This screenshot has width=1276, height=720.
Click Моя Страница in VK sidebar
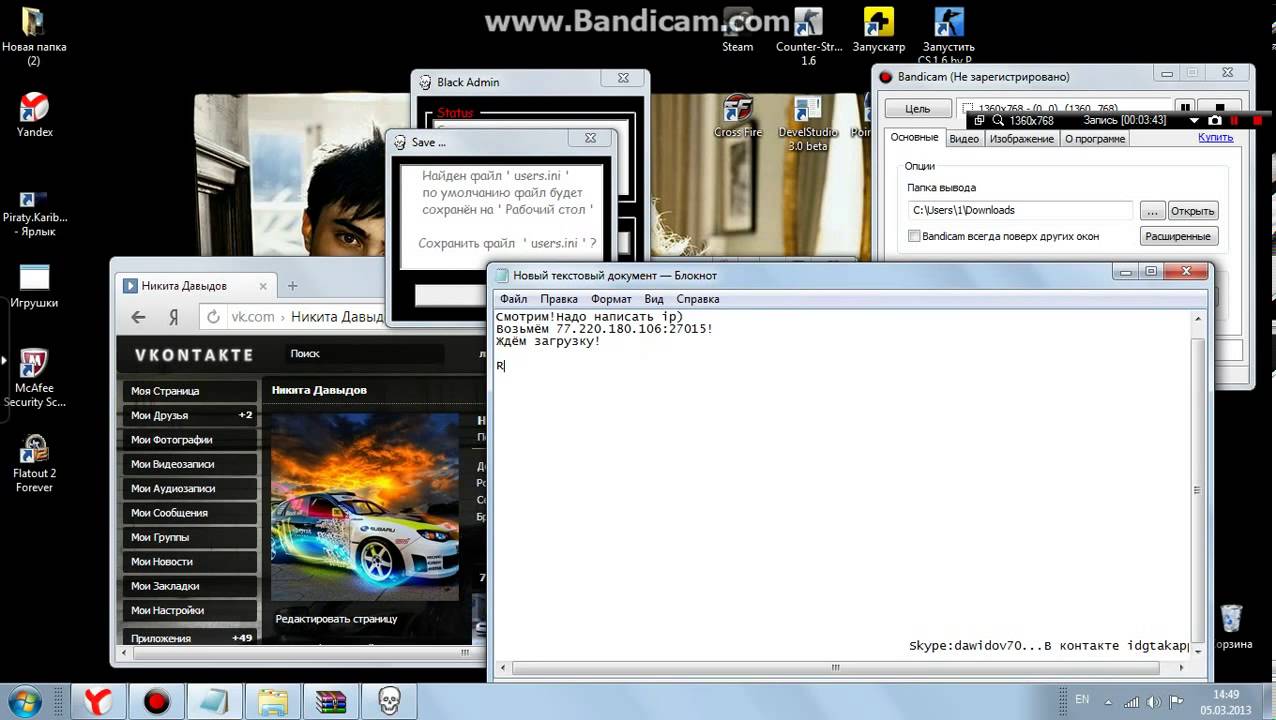pyautogui.click(x=191, y=391)
